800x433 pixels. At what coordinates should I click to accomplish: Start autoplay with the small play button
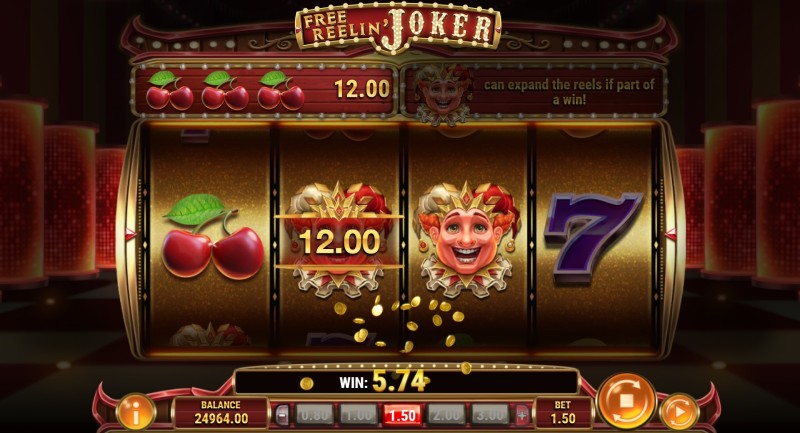point(679,411)
